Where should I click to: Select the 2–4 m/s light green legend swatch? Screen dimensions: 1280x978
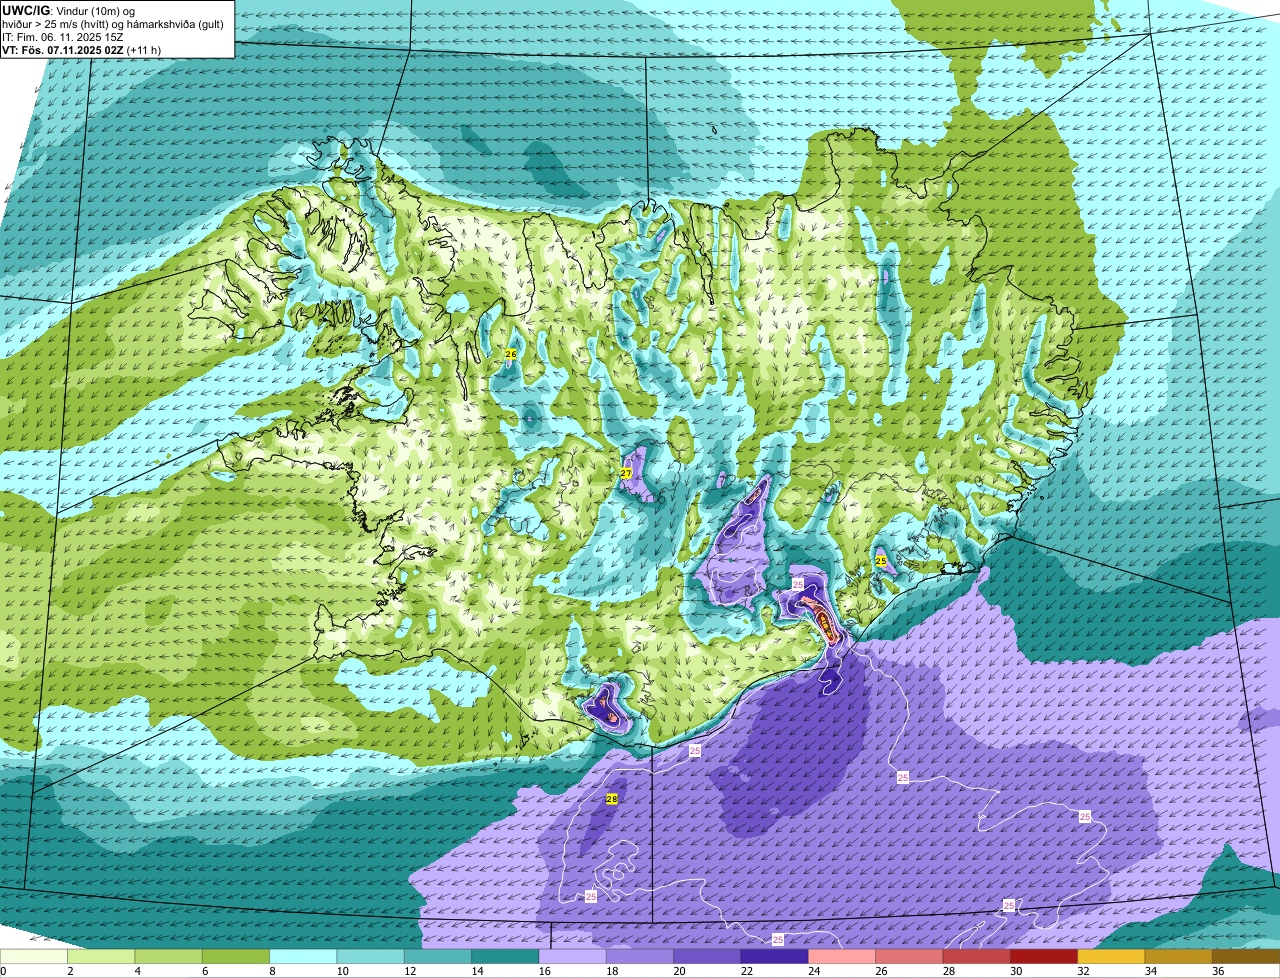coord(101,956)
